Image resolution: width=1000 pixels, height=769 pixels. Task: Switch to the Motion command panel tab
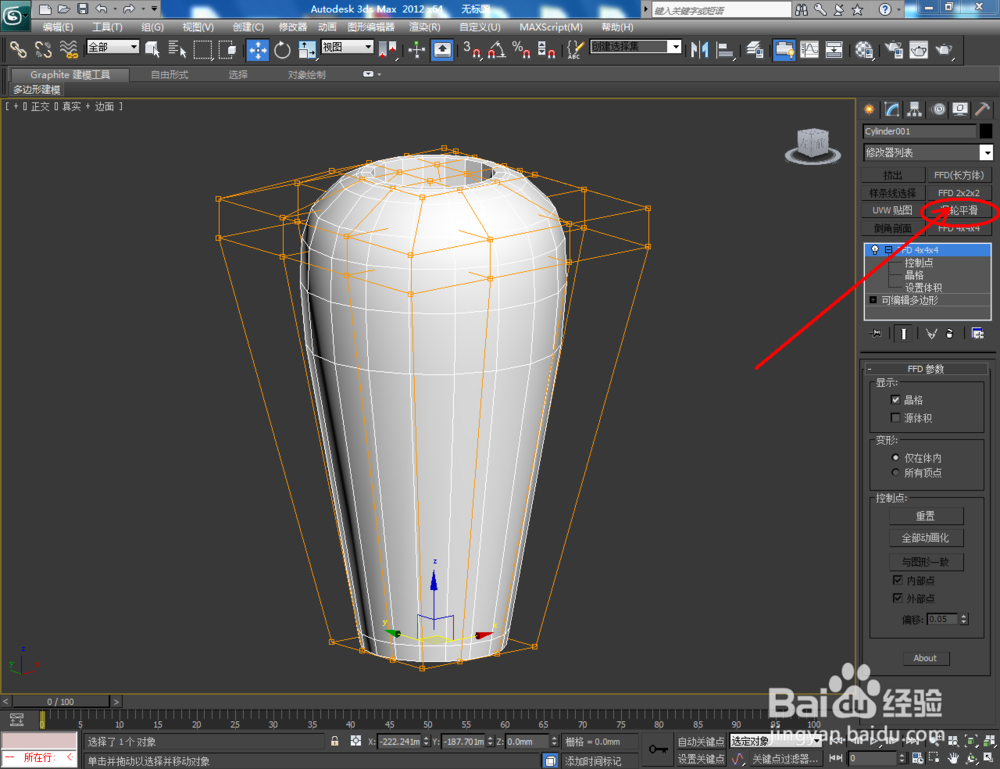point(938,110)
